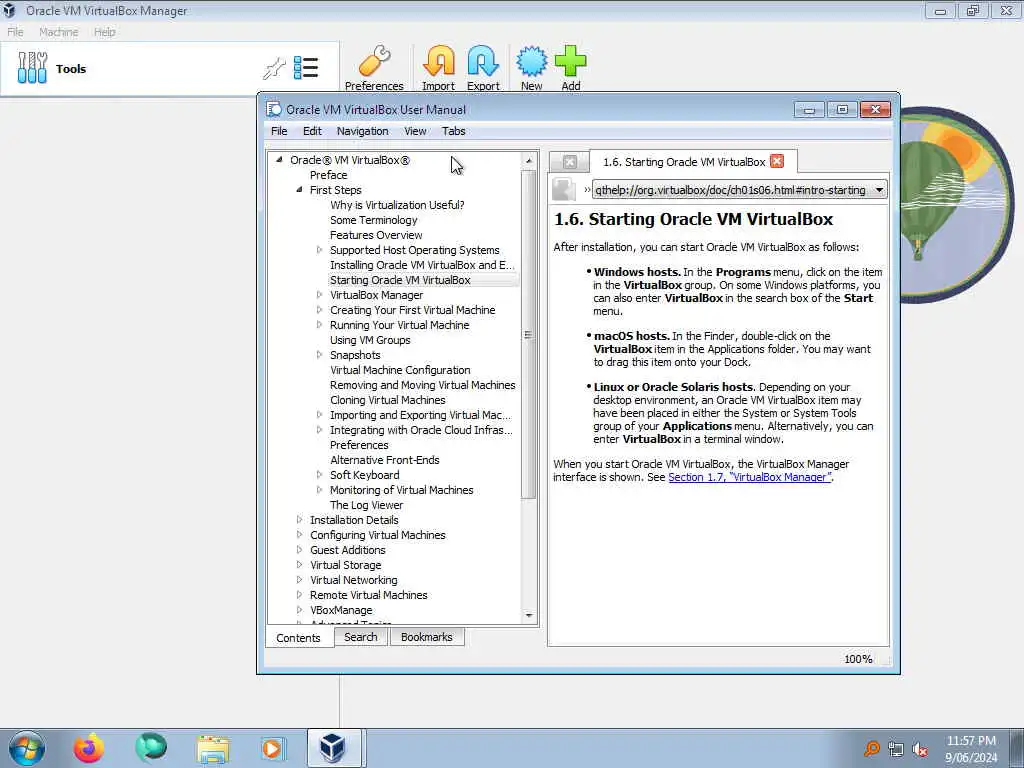Click the Windows Start orb
Viewport: 1024px width, 768px height.
tap(27, 748)
